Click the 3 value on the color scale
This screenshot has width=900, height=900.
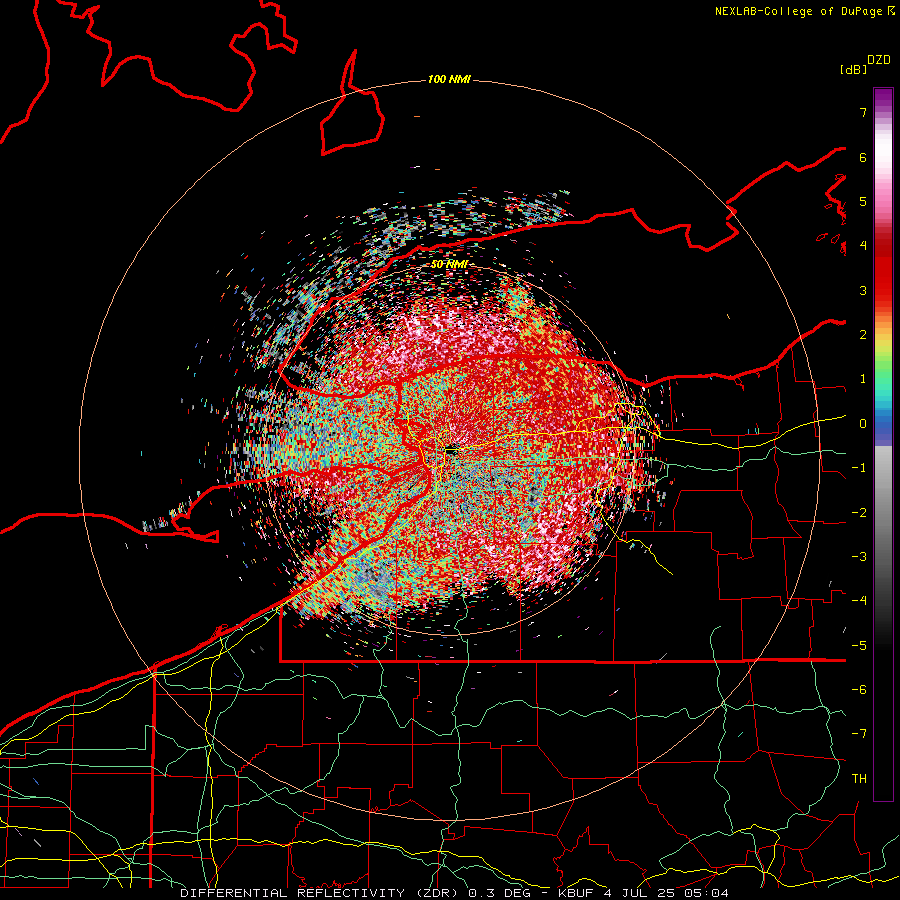click(863, 290)
